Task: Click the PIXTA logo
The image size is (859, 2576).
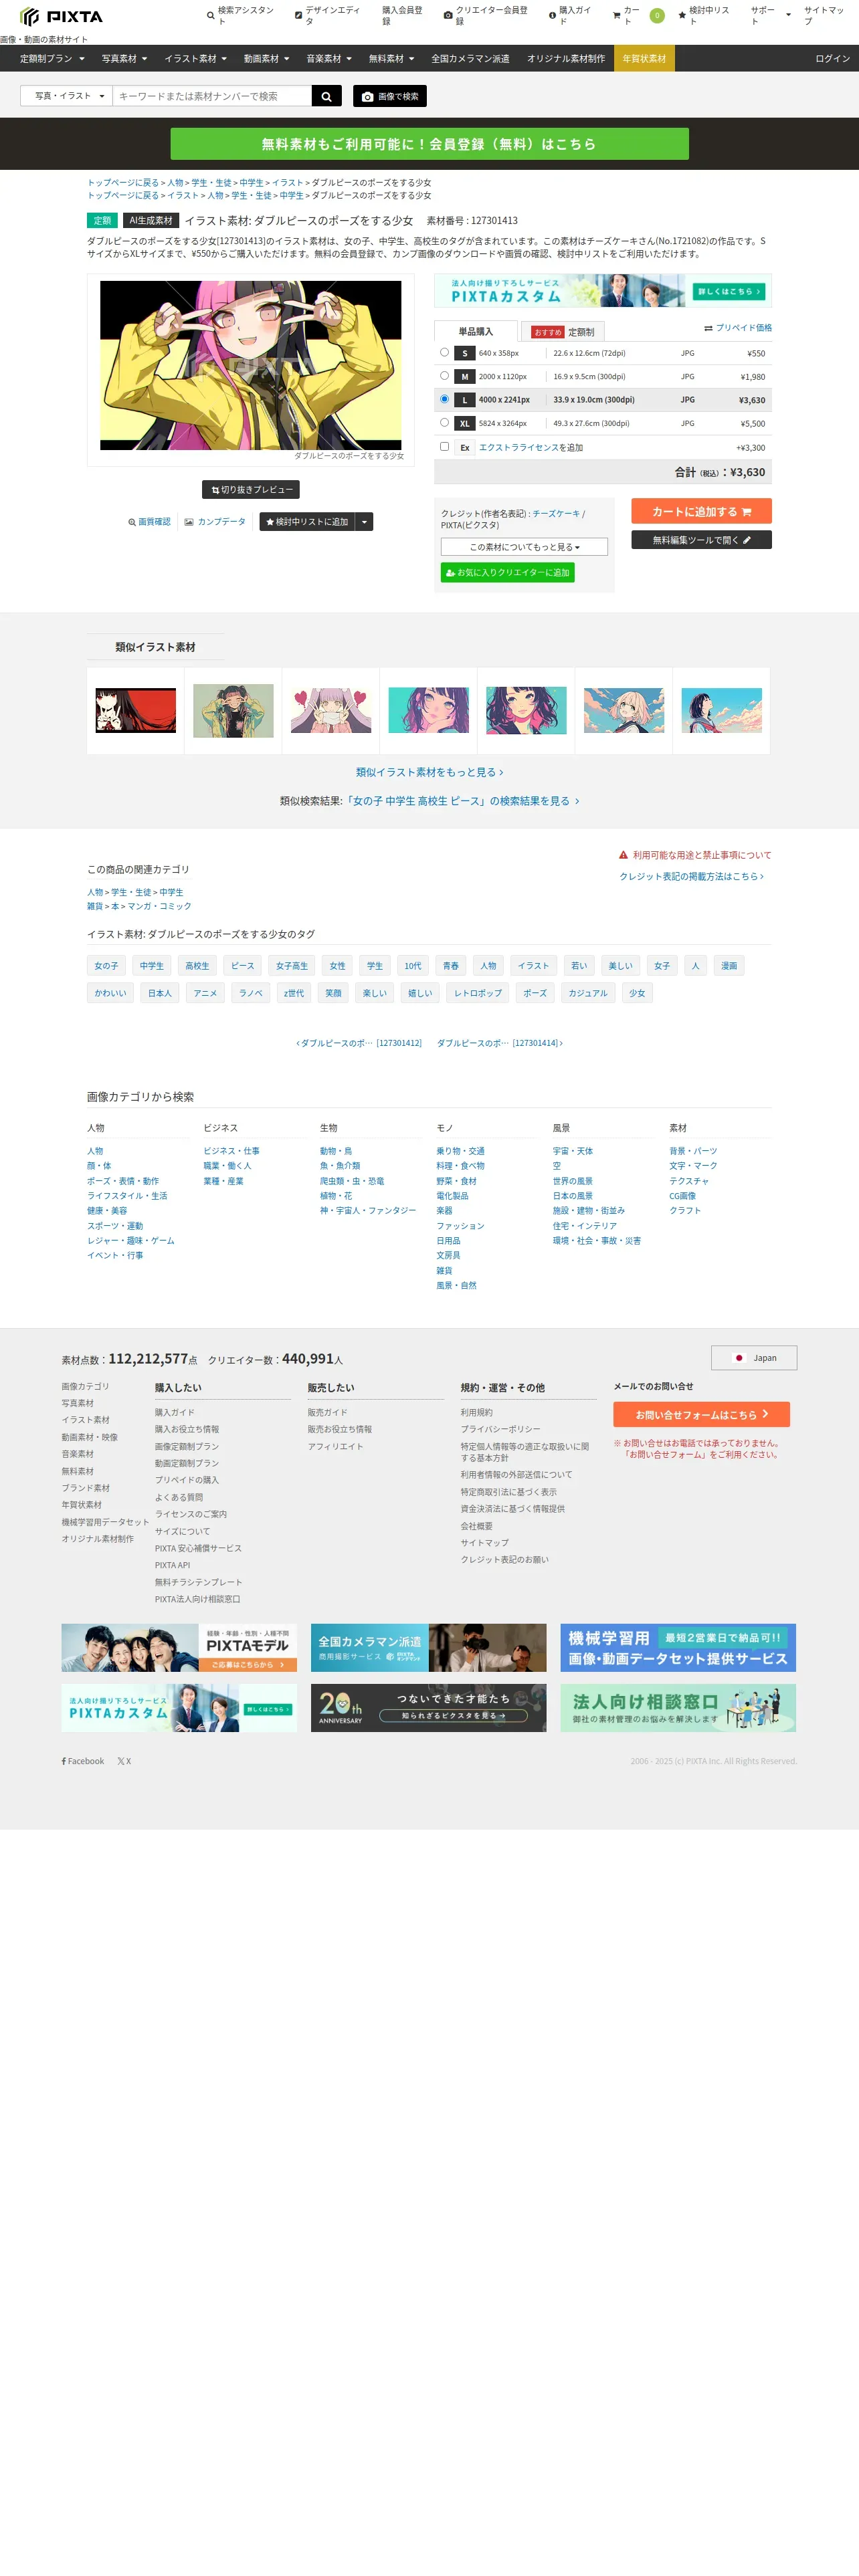Action: point(61,16)
